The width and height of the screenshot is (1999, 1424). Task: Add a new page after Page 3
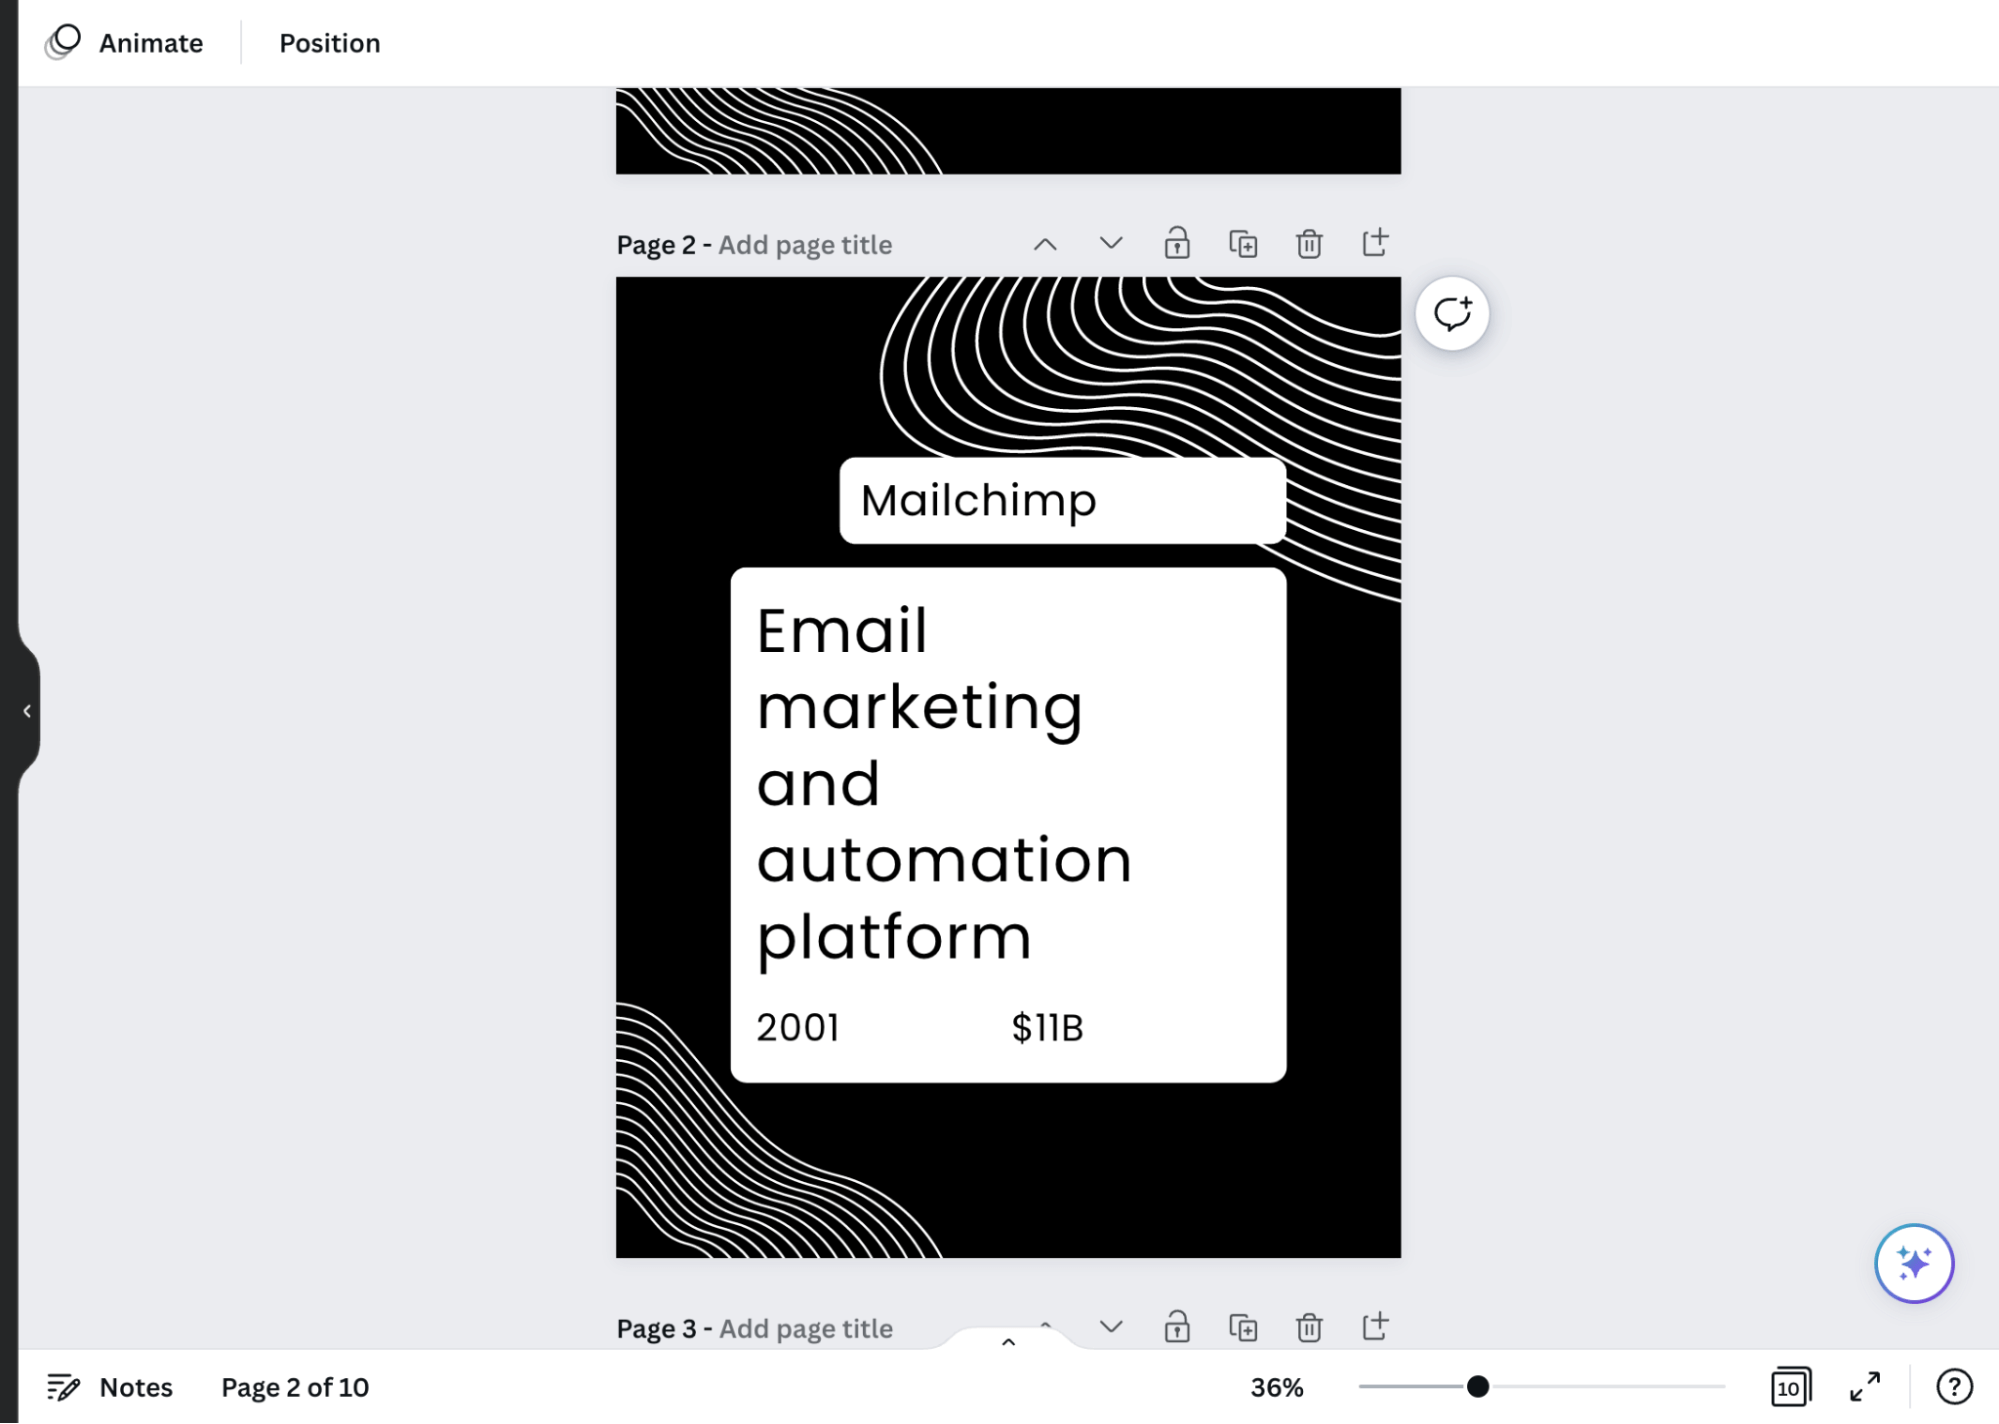1375,1327
